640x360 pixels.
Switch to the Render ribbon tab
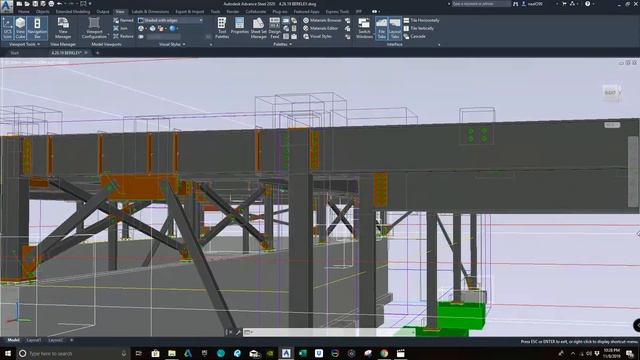pyautogui.click(x=233, y=12)
